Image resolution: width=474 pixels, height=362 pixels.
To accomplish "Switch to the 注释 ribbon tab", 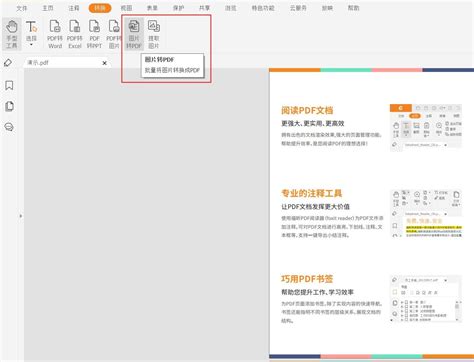I will (74, 8).
